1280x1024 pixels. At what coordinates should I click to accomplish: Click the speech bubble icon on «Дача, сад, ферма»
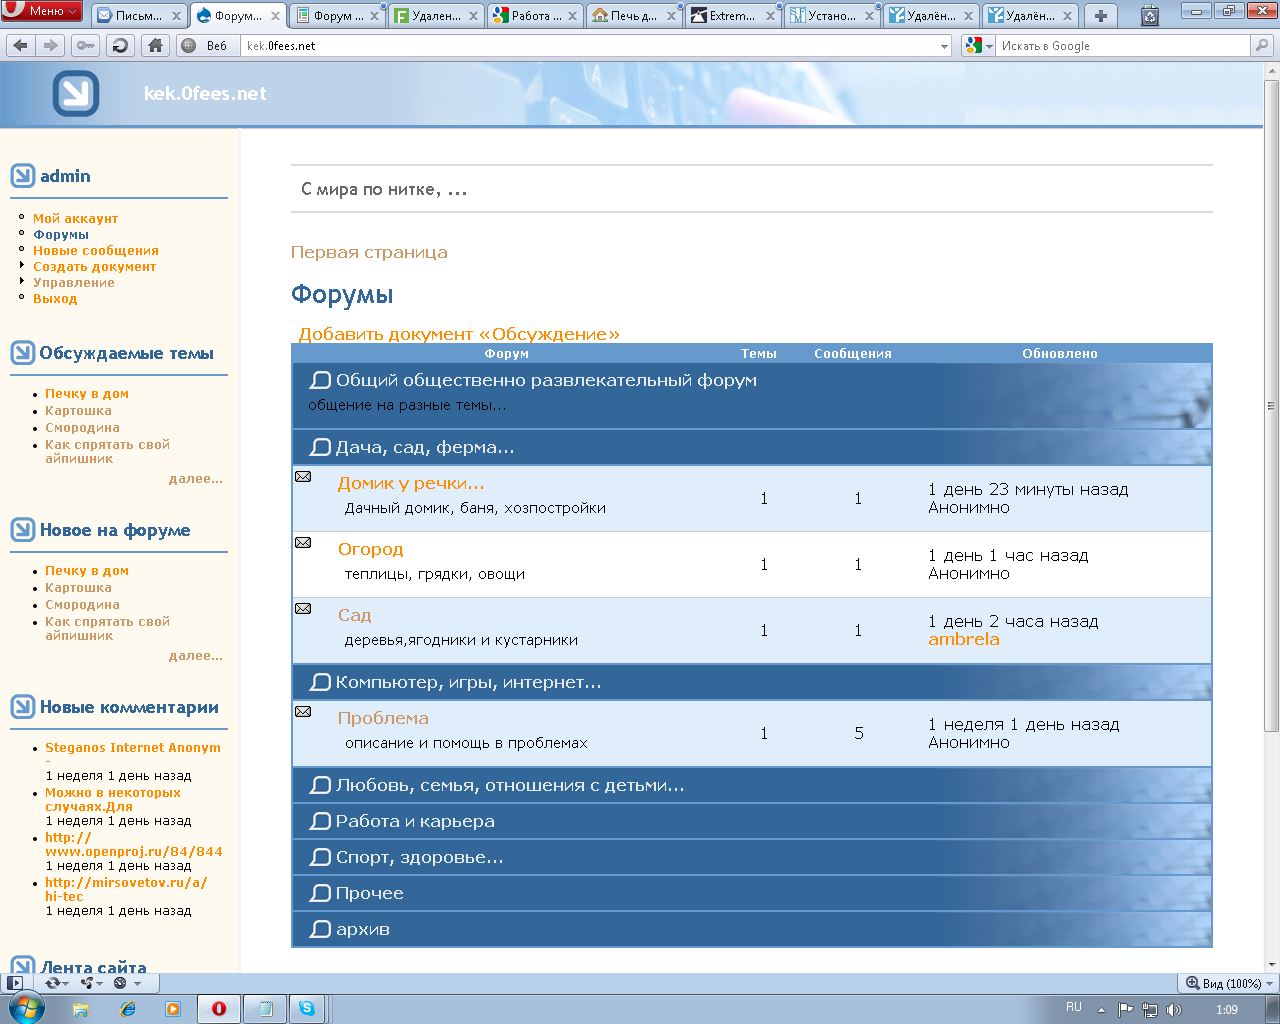coord(319,447)
